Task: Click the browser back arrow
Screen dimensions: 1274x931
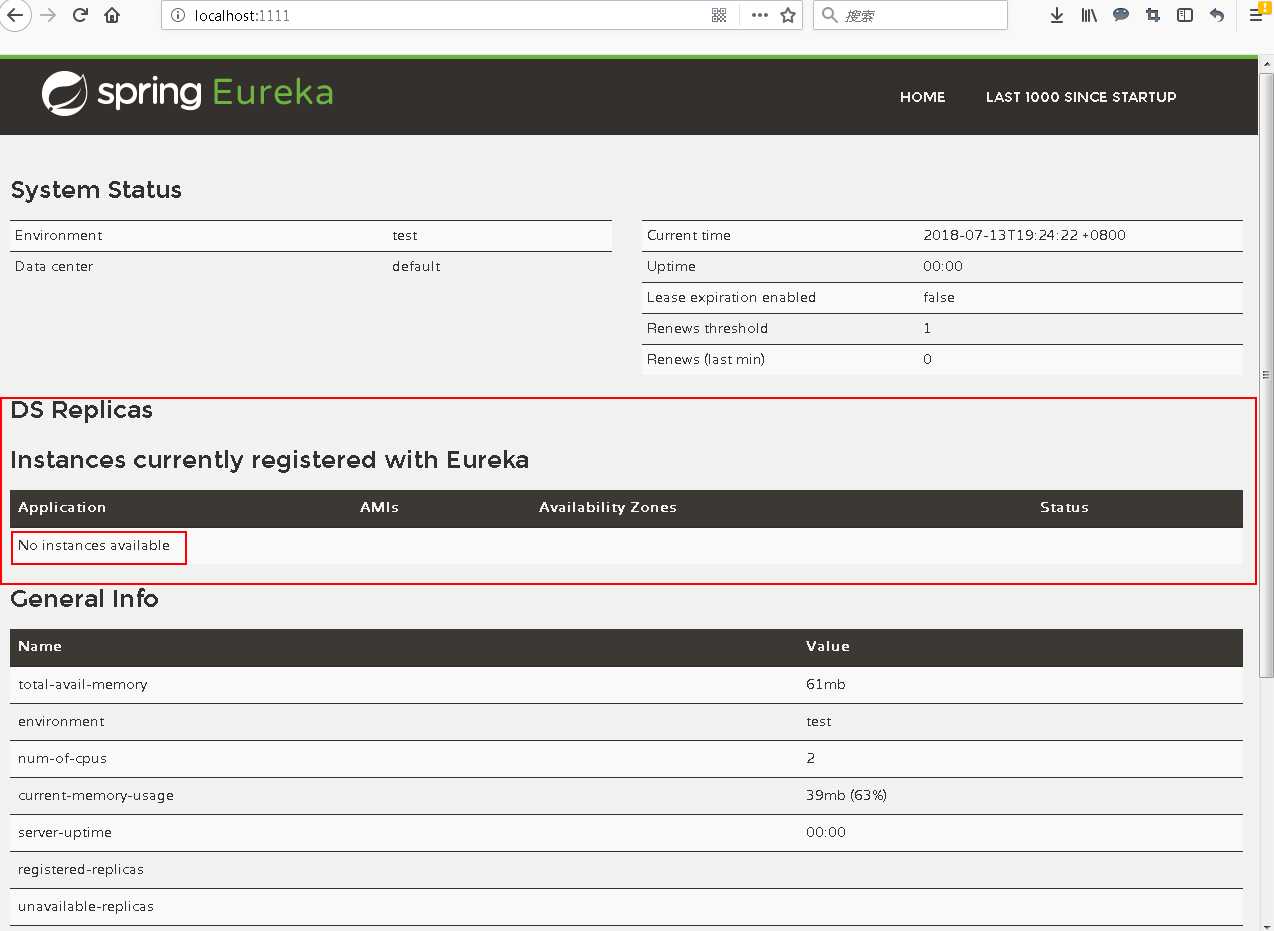Action: [14, 15]
